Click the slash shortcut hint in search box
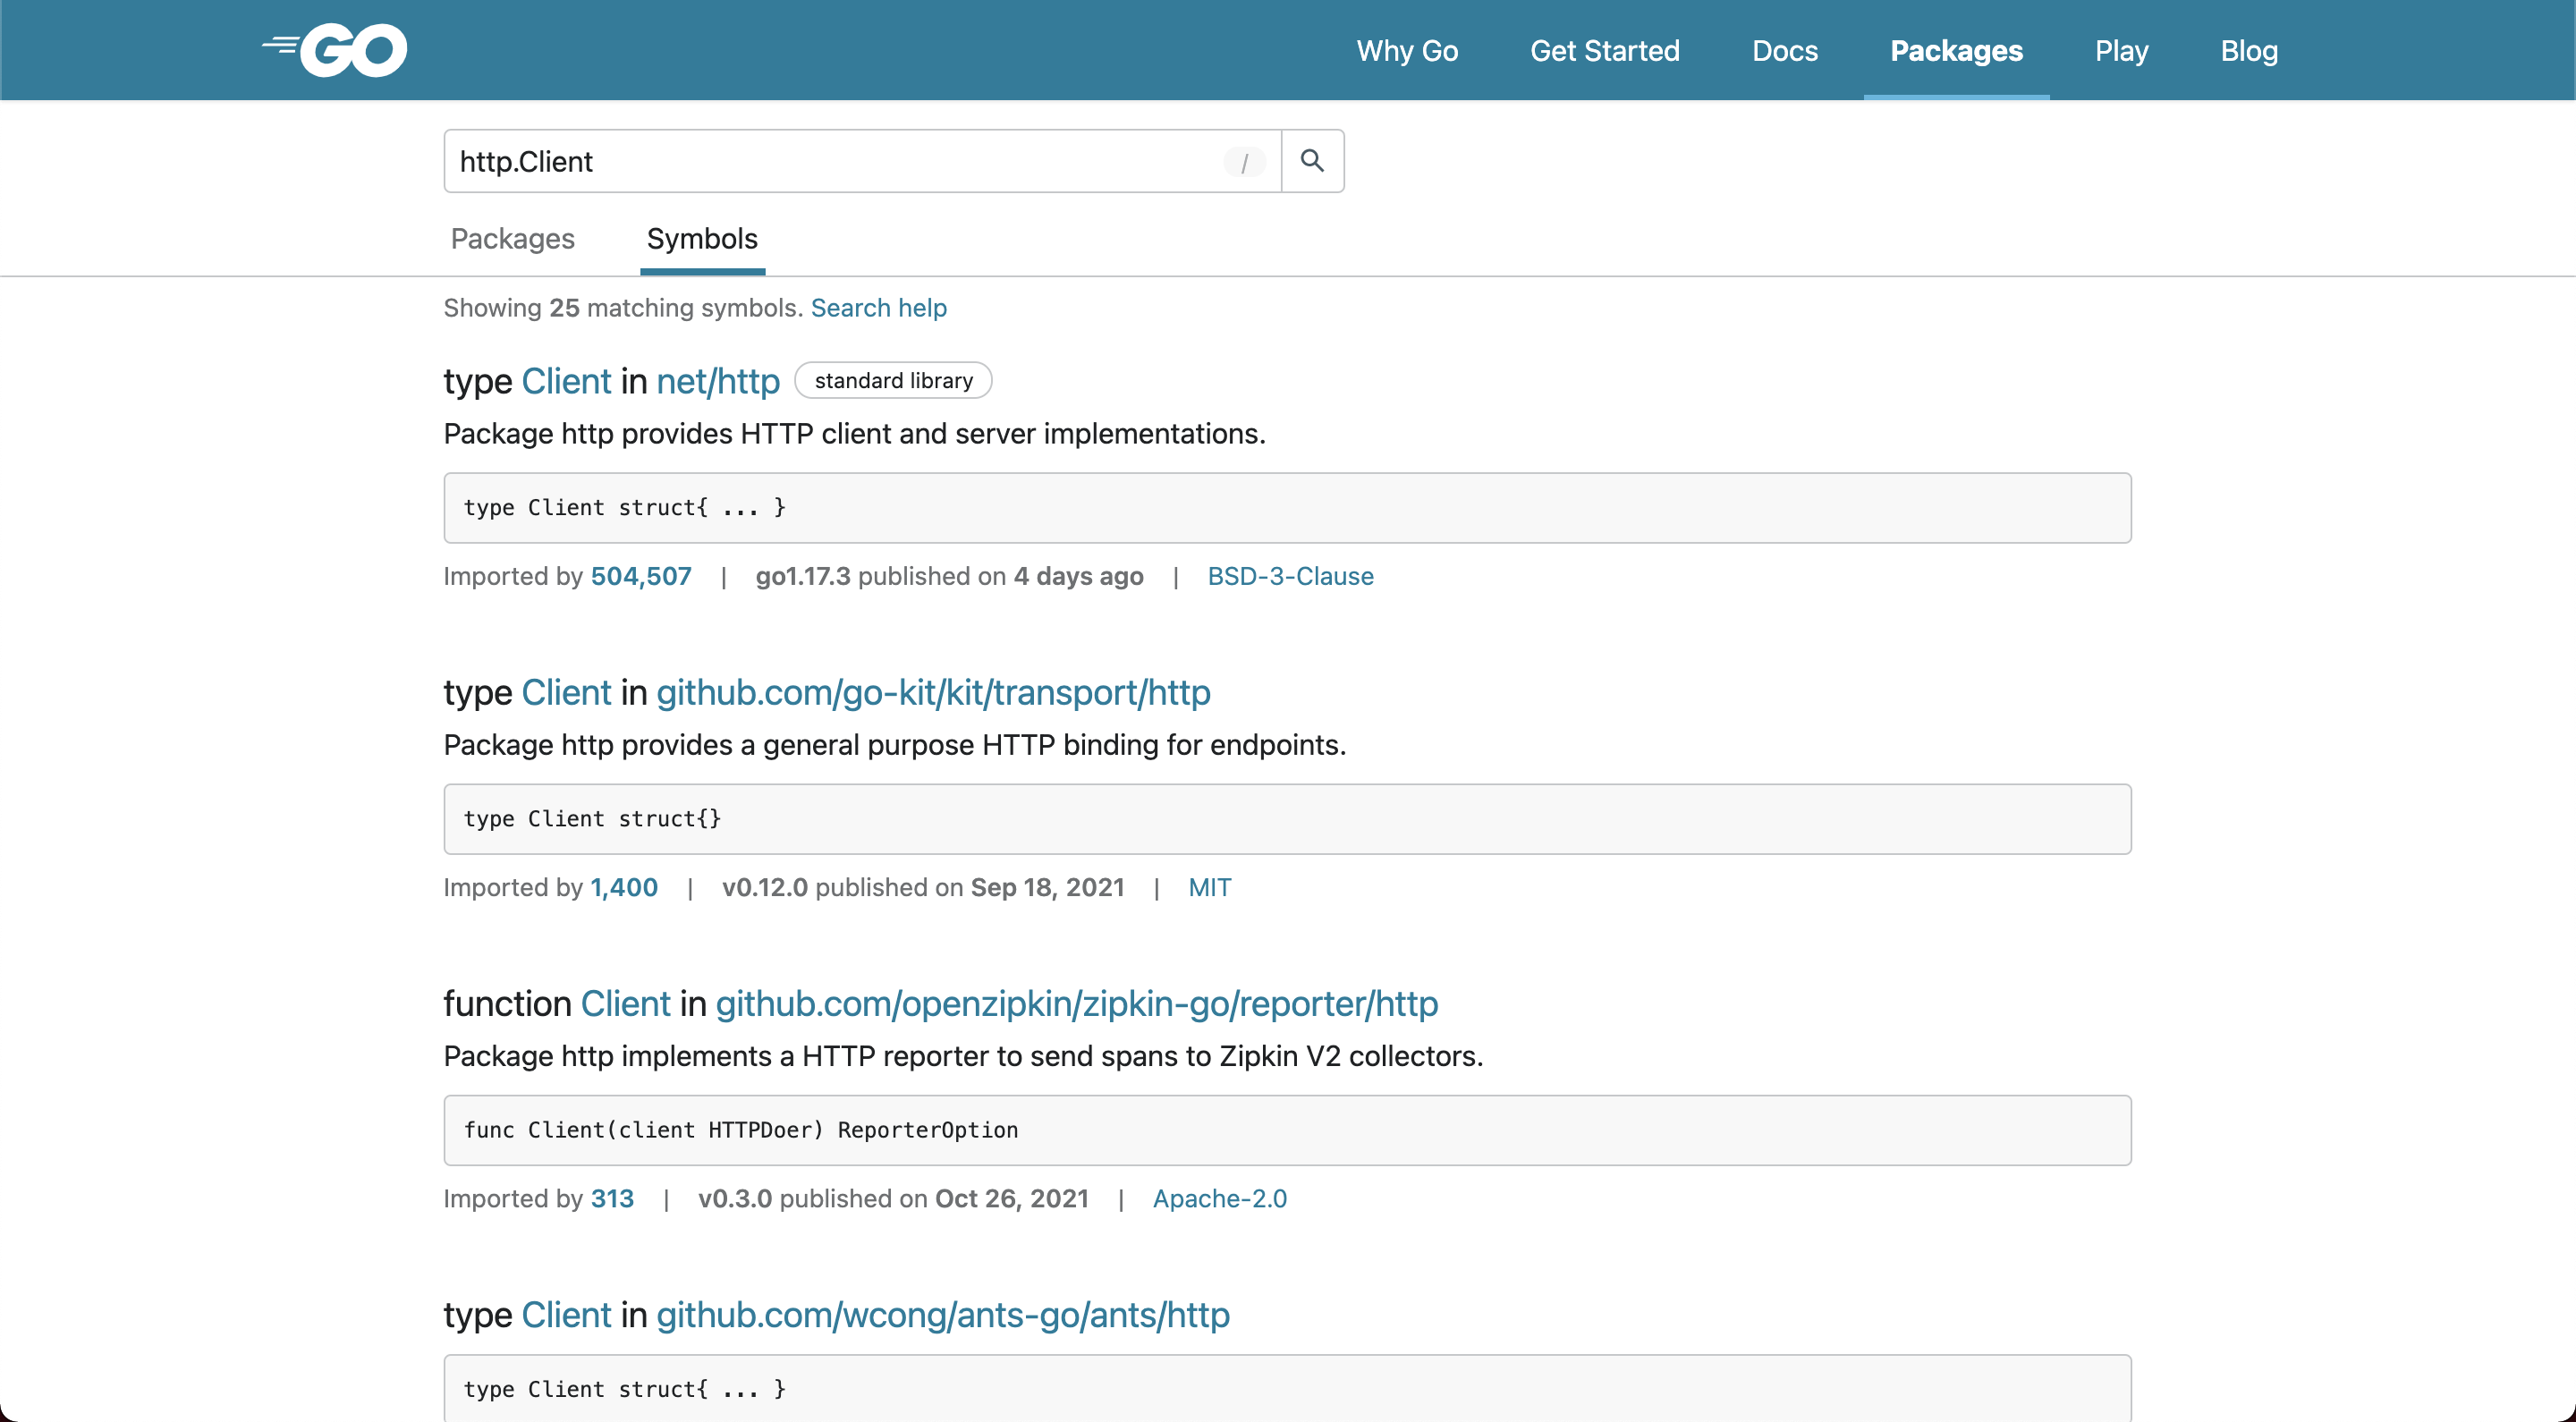 point(1244,162)
